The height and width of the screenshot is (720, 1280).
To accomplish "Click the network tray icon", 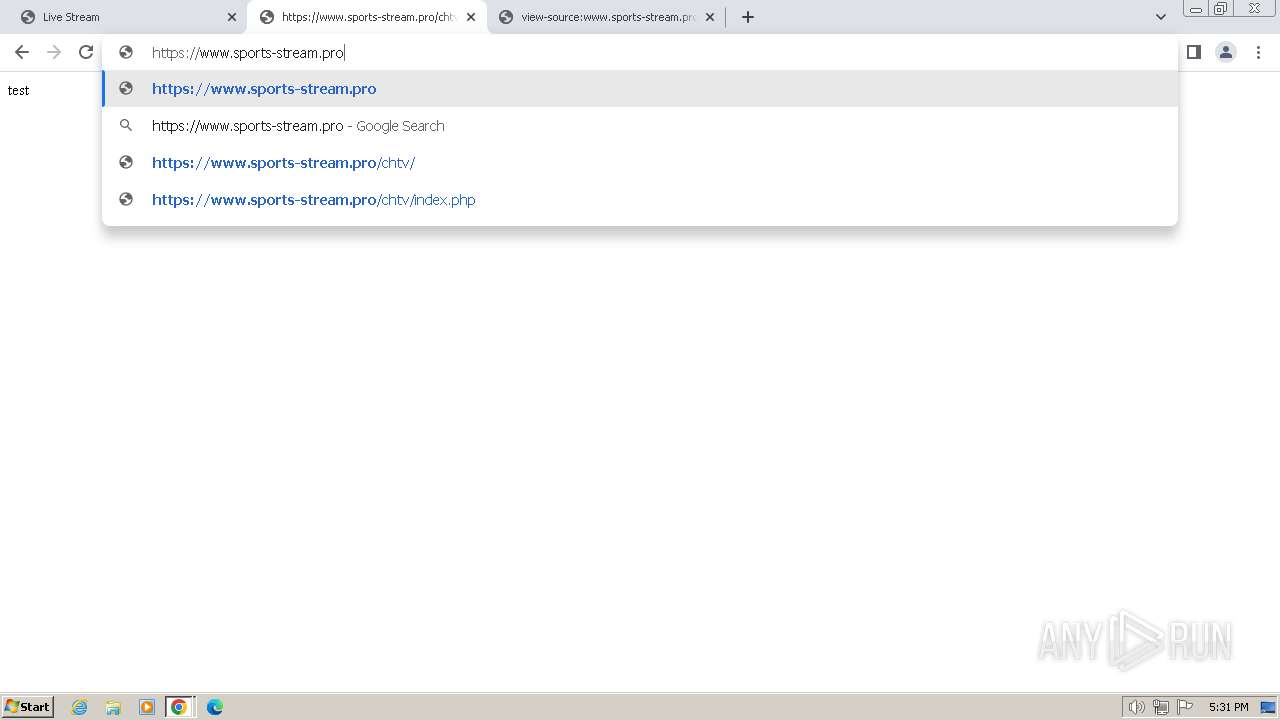I will [1161, 707].
